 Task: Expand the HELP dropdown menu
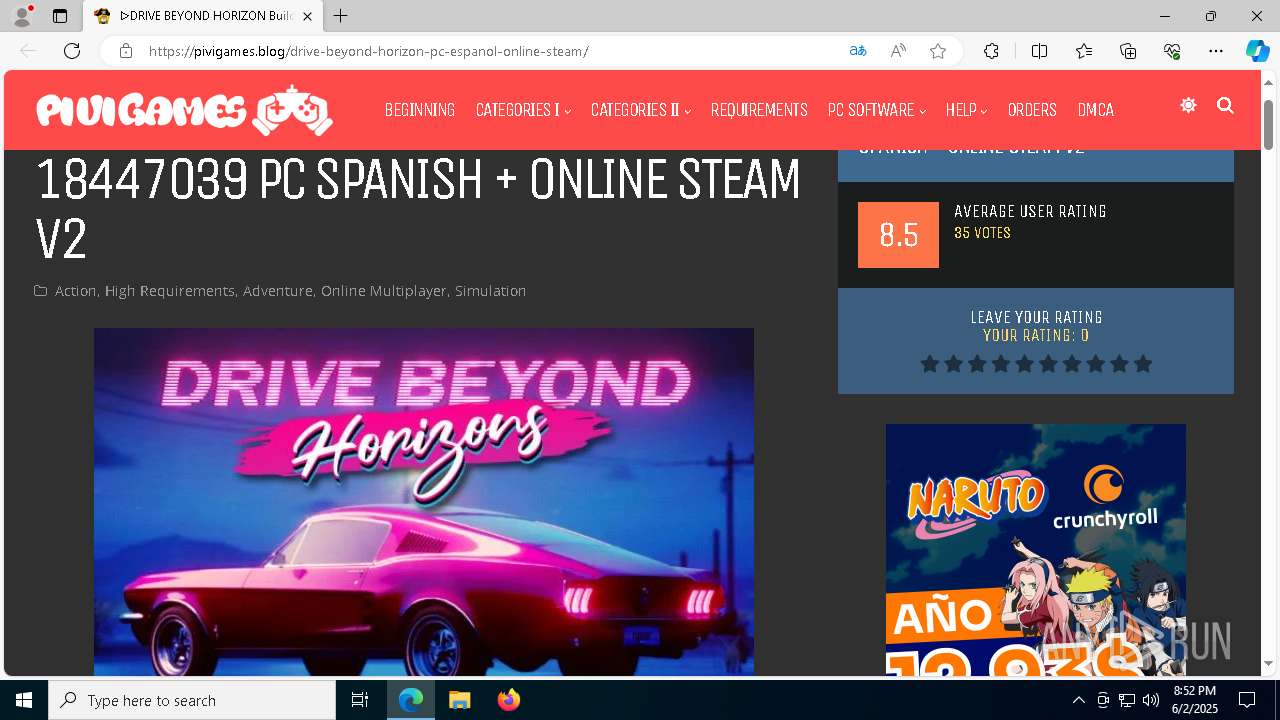[966, 110]
